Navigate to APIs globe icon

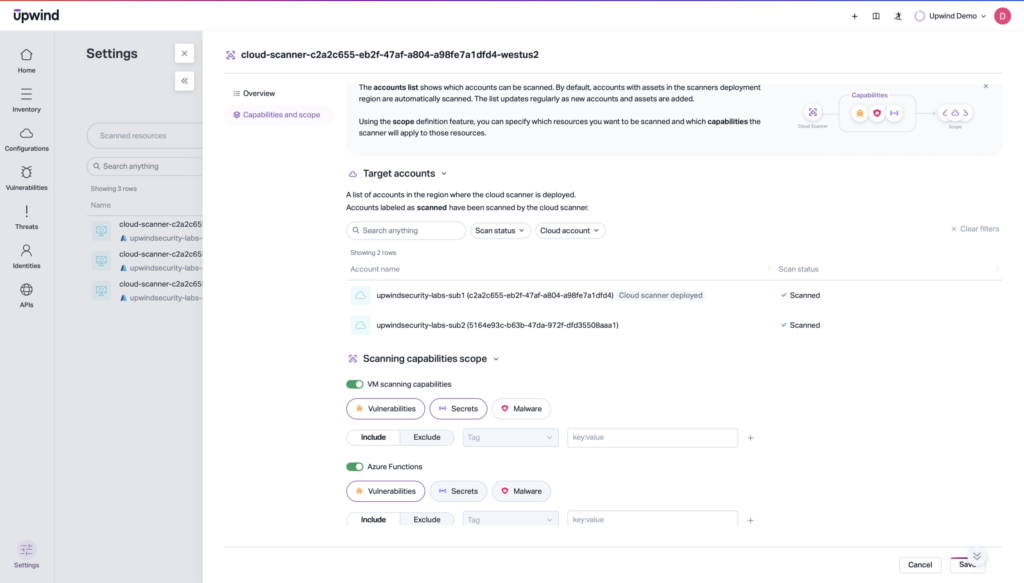tap(26, 295)
